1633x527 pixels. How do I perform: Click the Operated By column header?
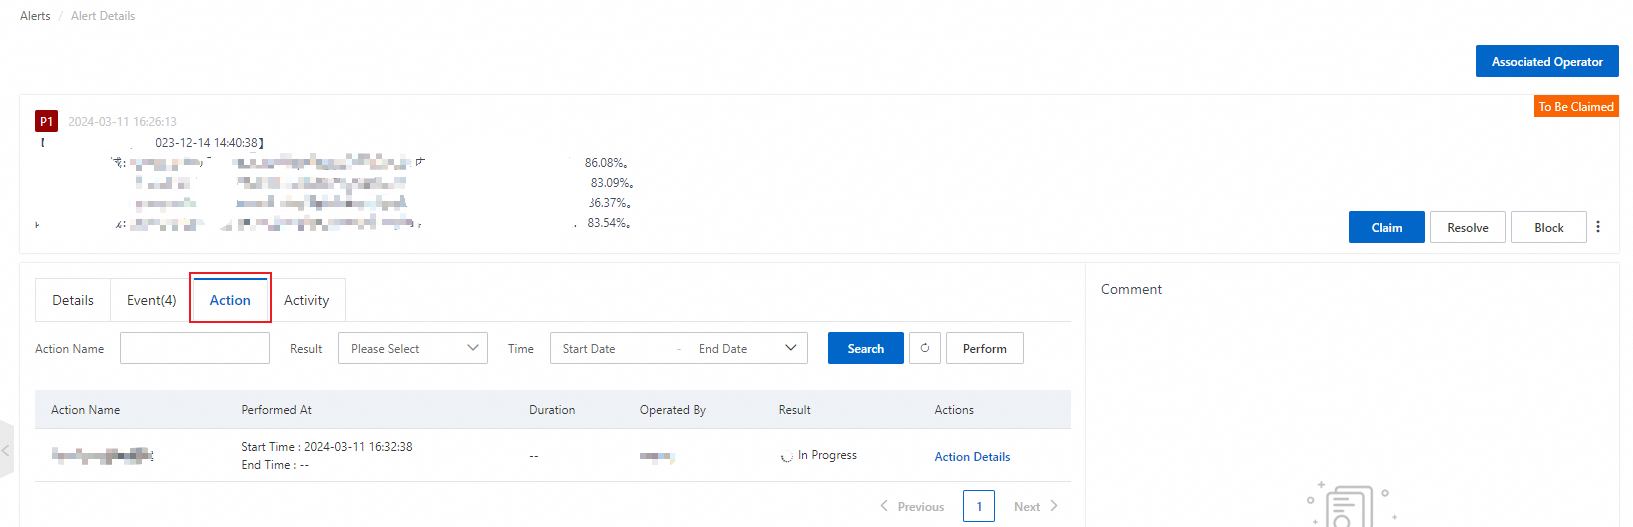[673, 409]
